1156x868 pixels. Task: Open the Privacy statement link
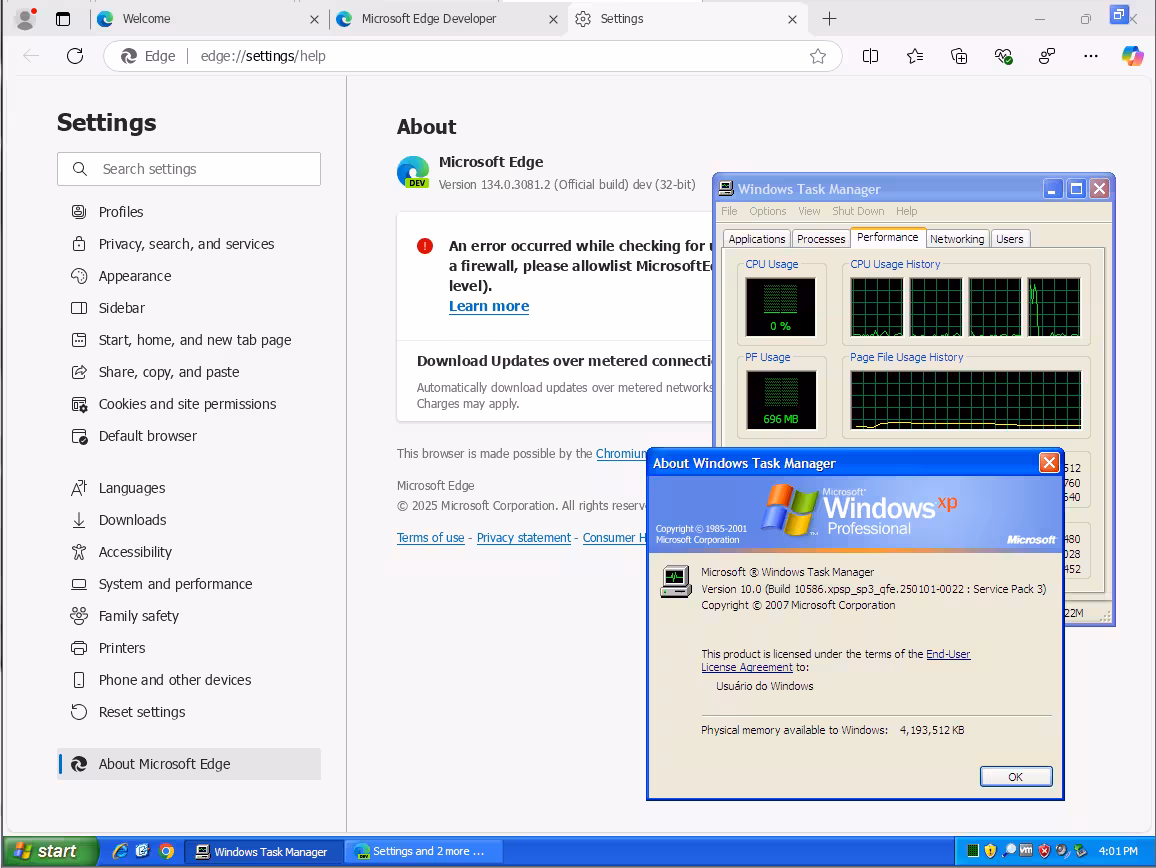[x=523, y=538]
